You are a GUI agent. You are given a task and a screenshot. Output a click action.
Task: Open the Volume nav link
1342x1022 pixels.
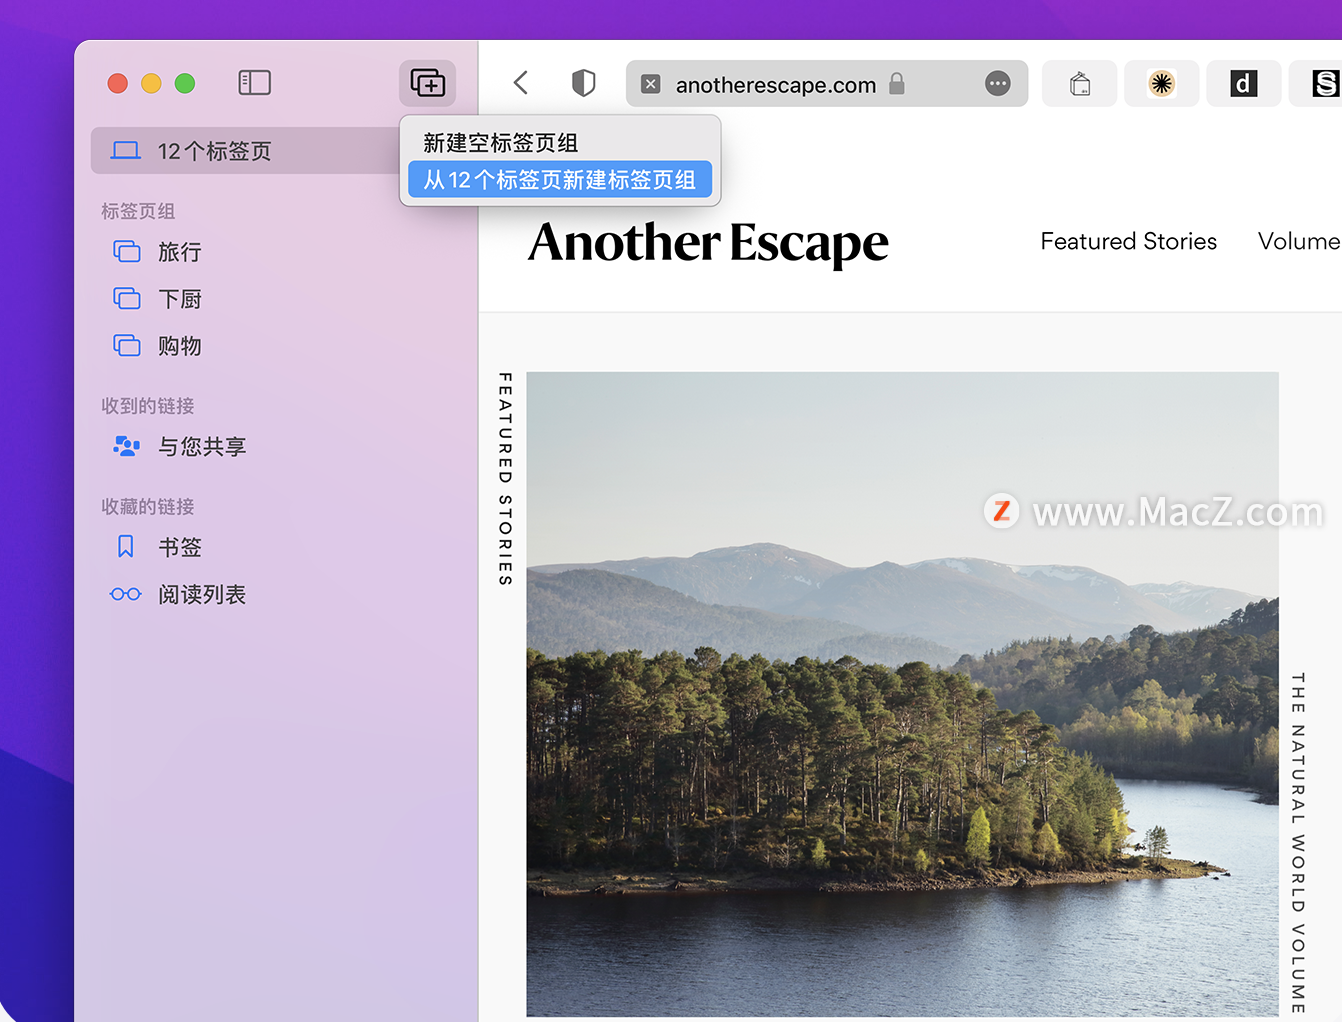pos(1299,242)
